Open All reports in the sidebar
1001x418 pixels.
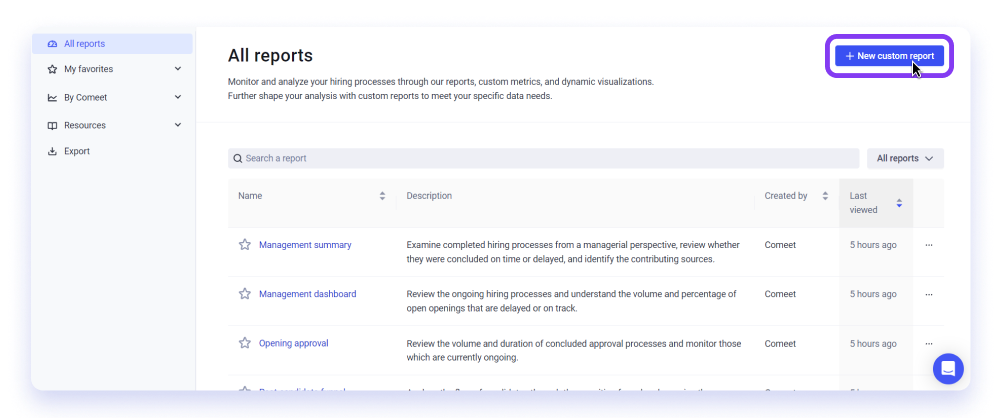coord(112,44)
